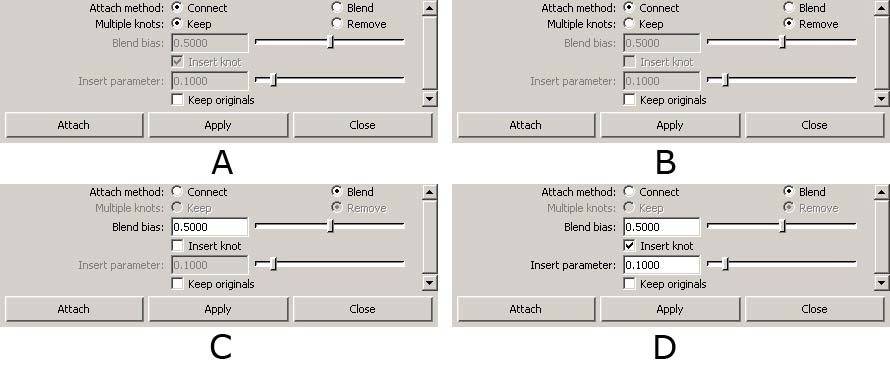Image resolution: width=890 pixels, height=365 pixels.
Task: Click Insert parameter field in panel D
Action: pos(661,265)
